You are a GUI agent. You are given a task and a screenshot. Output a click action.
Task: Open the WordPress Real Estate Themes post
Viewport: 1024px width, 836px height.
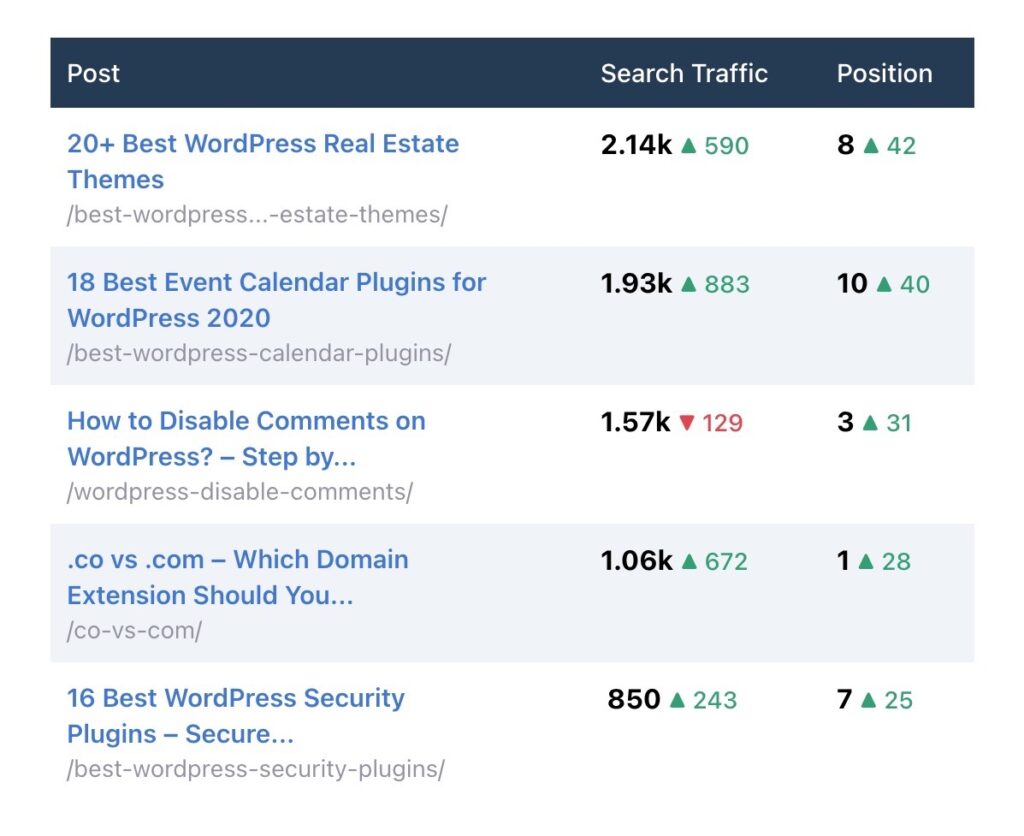click(263, 161)
